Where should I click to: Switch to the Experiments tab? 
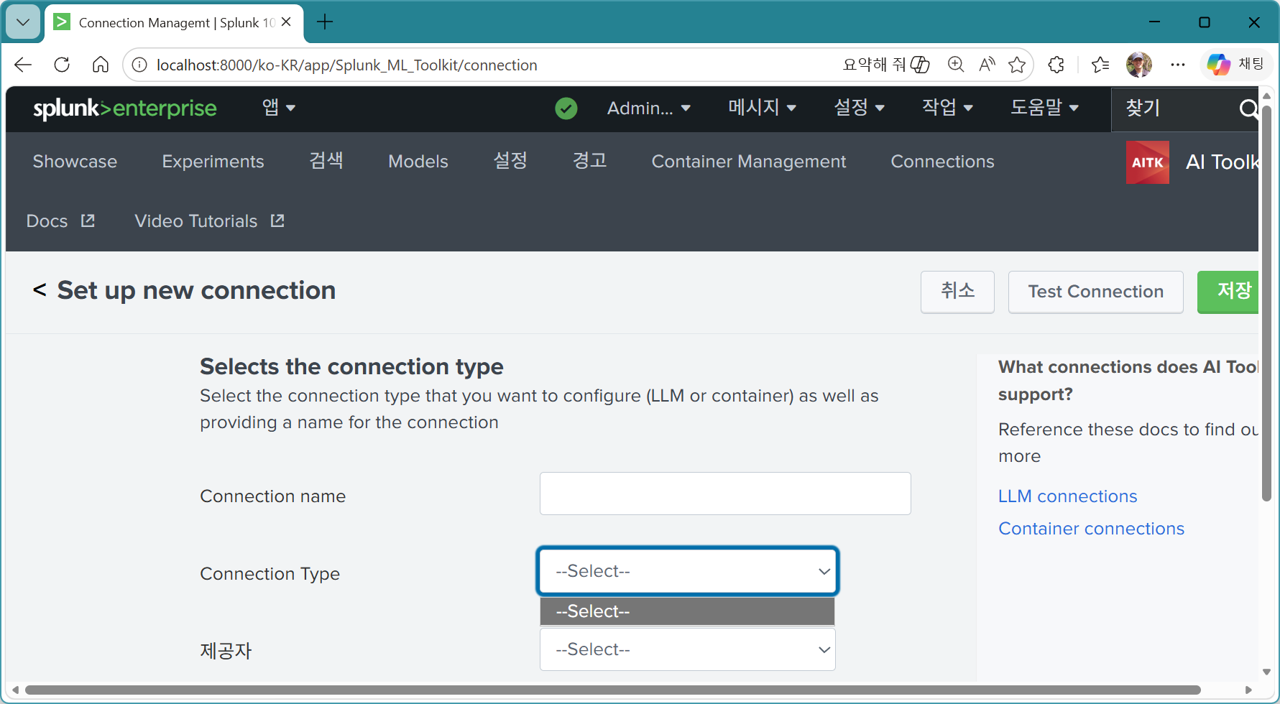pyautogui.click(x=212, y=161)
